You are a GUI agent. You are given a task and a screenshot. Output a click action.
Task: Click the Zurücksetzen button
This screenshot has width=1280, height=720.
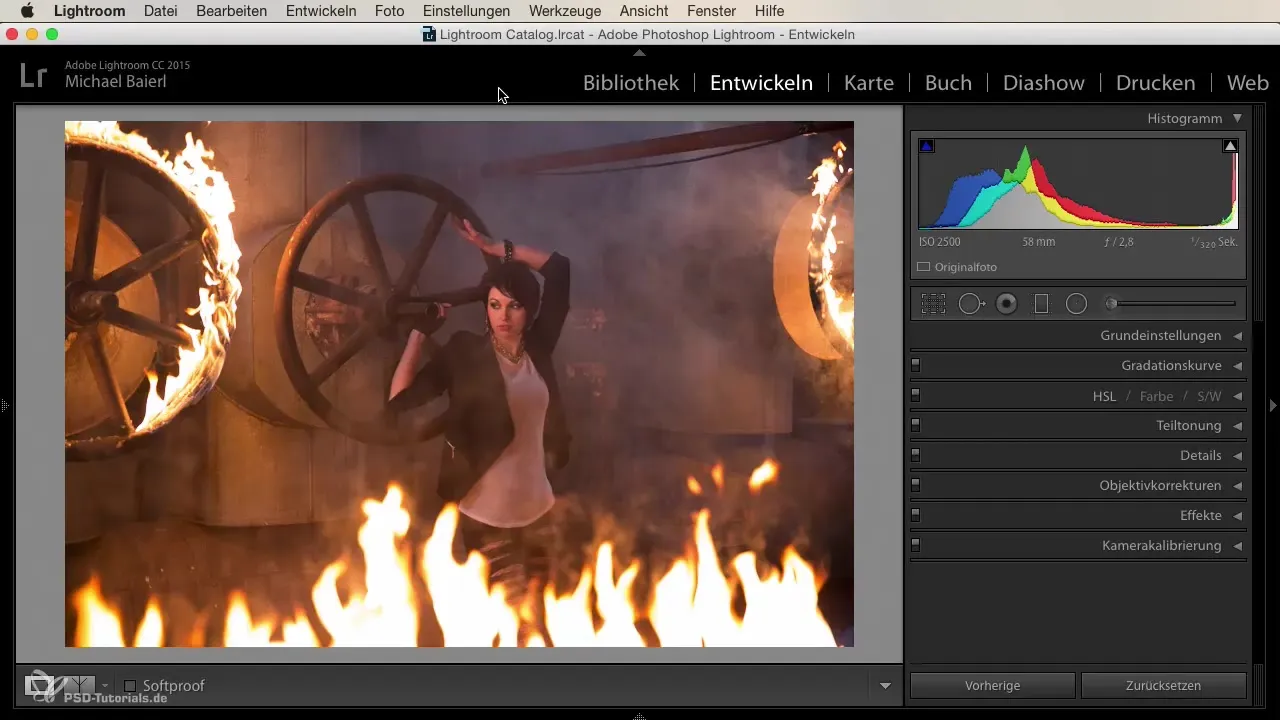(1164, 686)
